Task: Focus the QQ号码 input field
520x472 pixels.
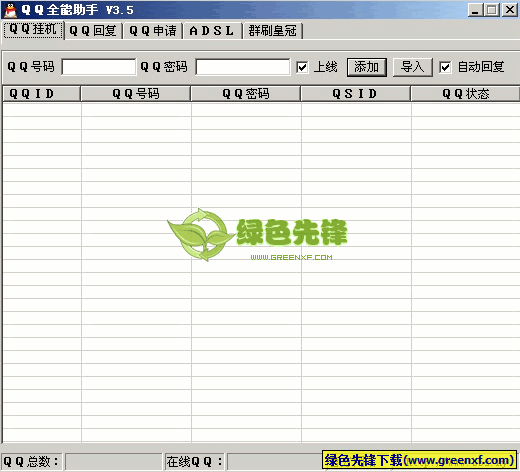Action: [99, 67]
